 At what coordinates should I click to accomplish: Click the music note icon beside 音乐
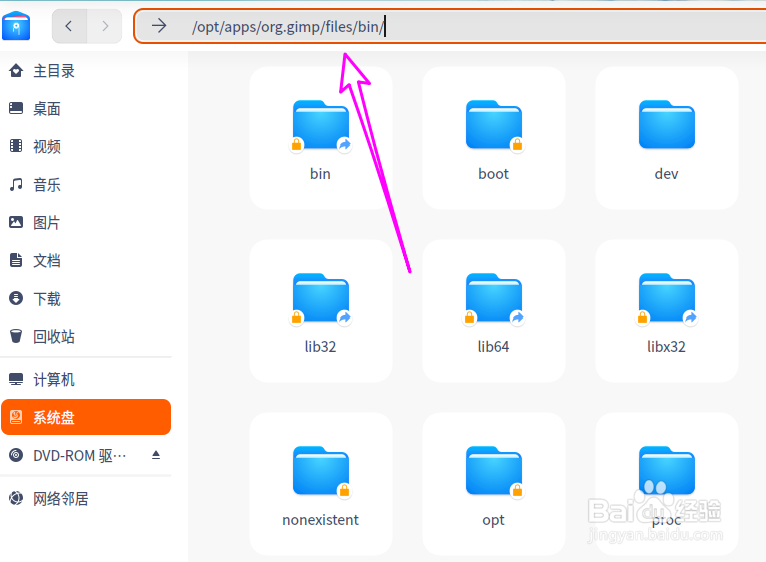click(x=16, y=184)
